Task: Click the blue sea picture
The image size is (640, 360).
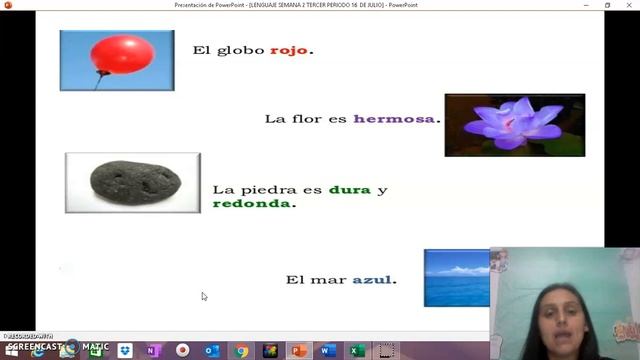Action: (457, 278)
